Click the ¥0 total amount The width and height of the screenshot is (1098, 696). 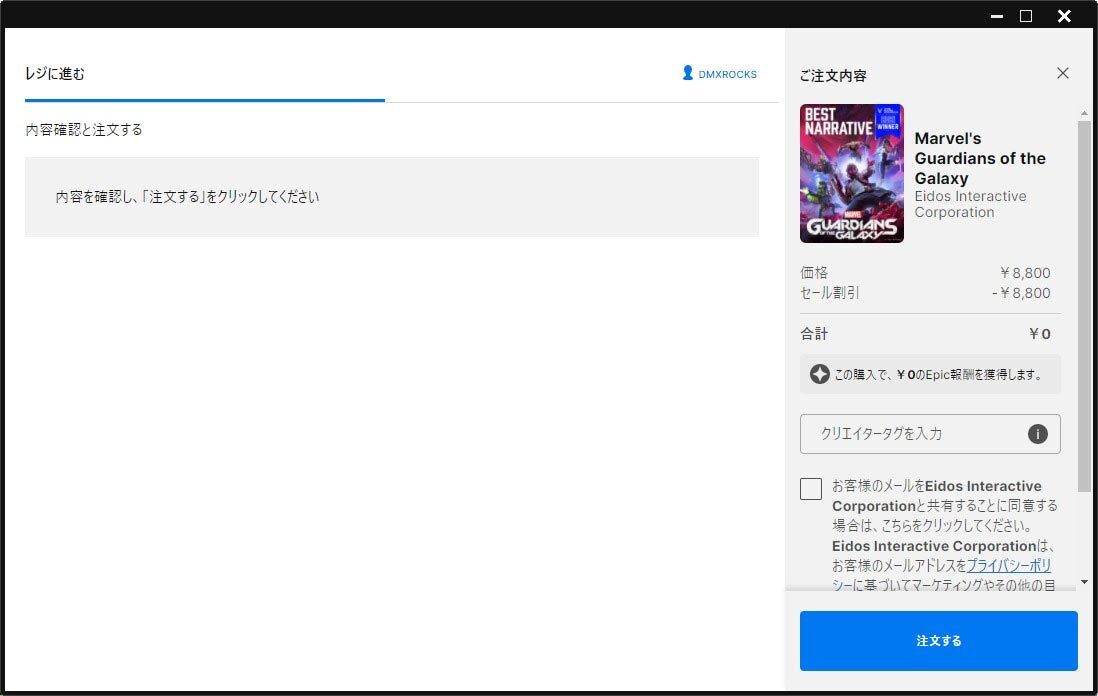[1039, 334]
